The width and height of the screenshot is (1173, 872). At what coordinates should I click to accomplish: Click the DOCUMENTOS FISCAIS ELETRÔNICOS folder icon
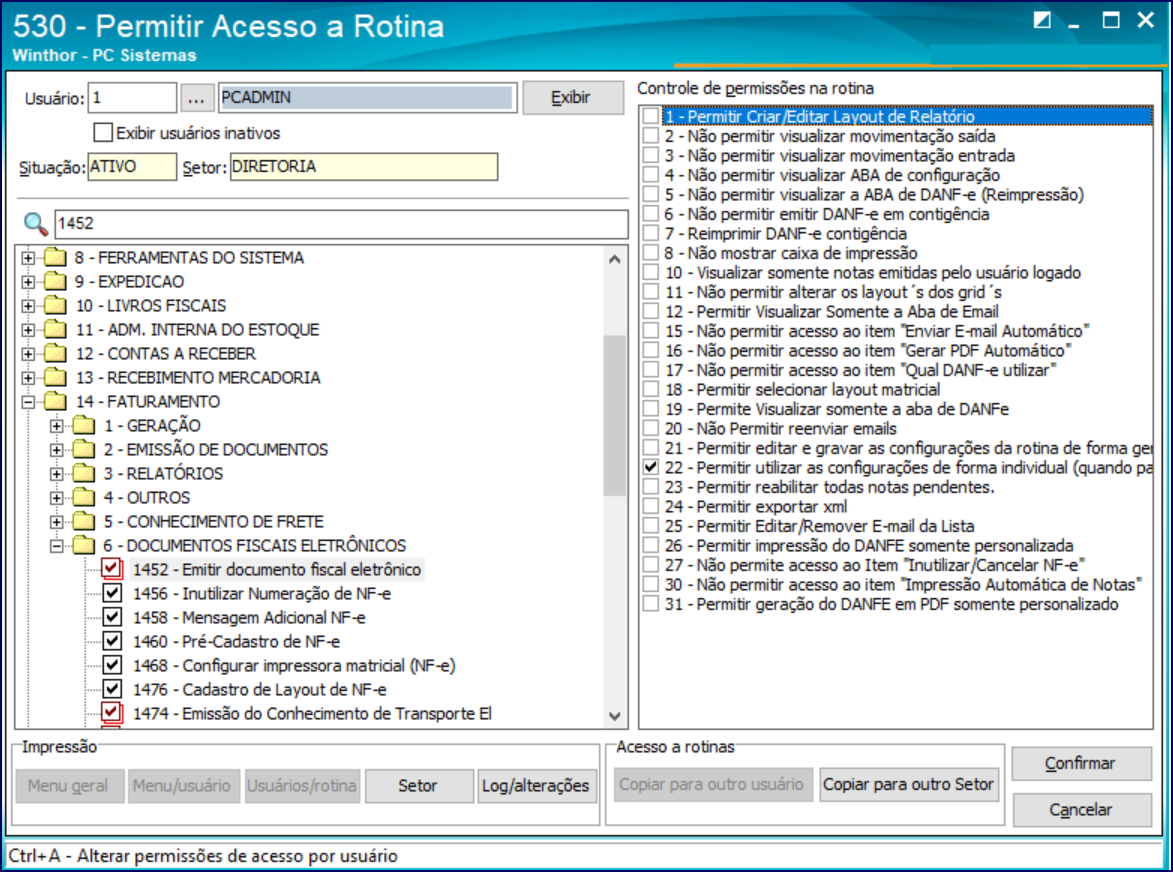tap(84, 545)
